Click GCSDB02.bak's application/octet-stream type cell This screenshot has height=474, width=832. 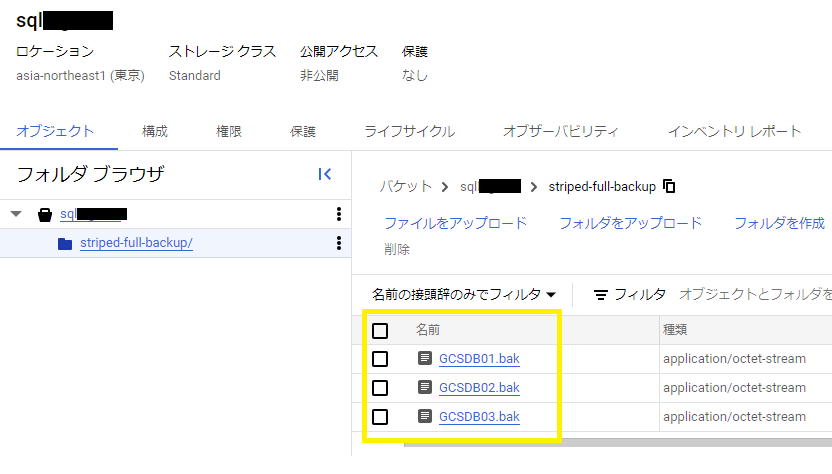(x=734, y=388)
